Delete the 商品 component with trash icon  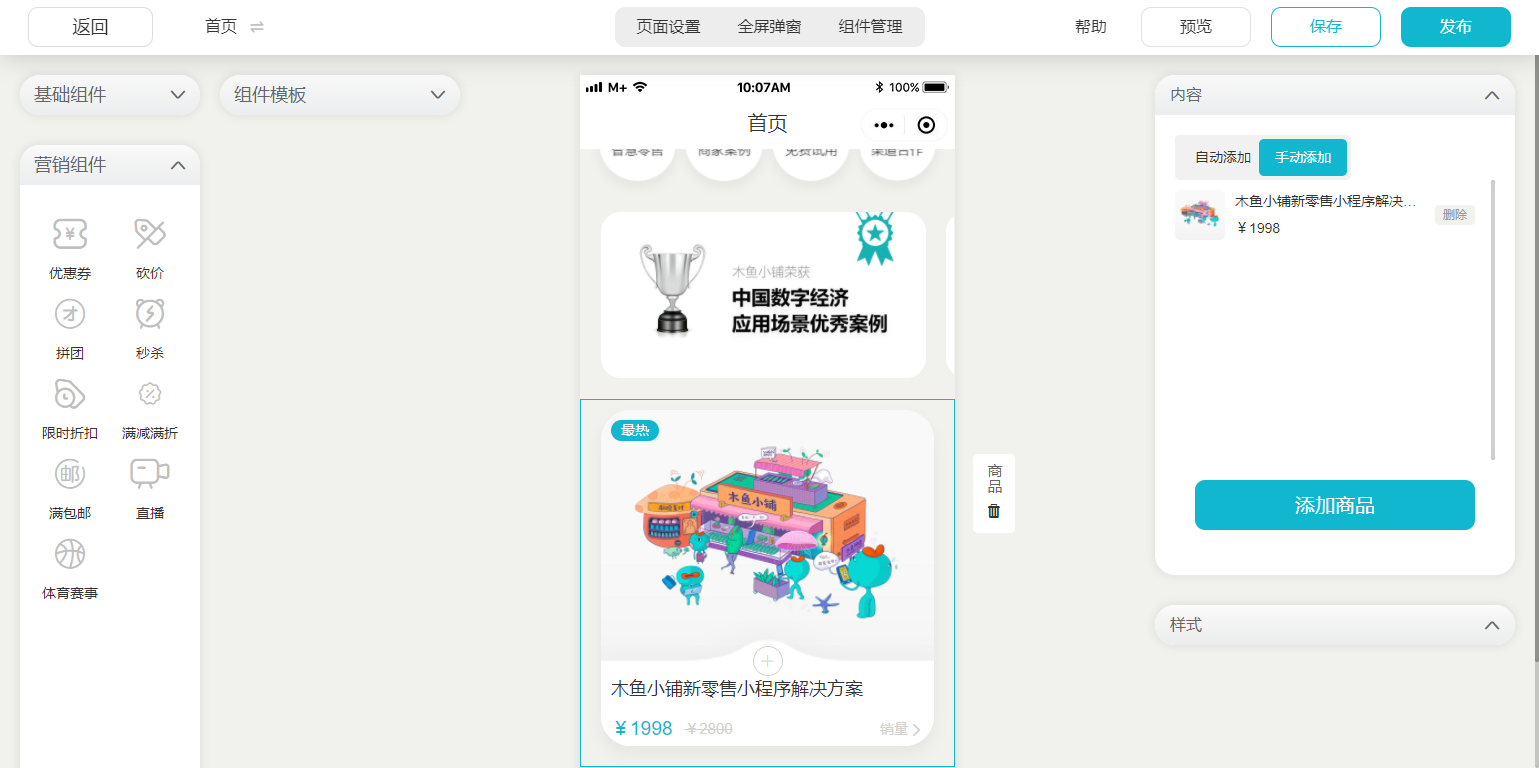pyautogui.click(x=994, y=511)
